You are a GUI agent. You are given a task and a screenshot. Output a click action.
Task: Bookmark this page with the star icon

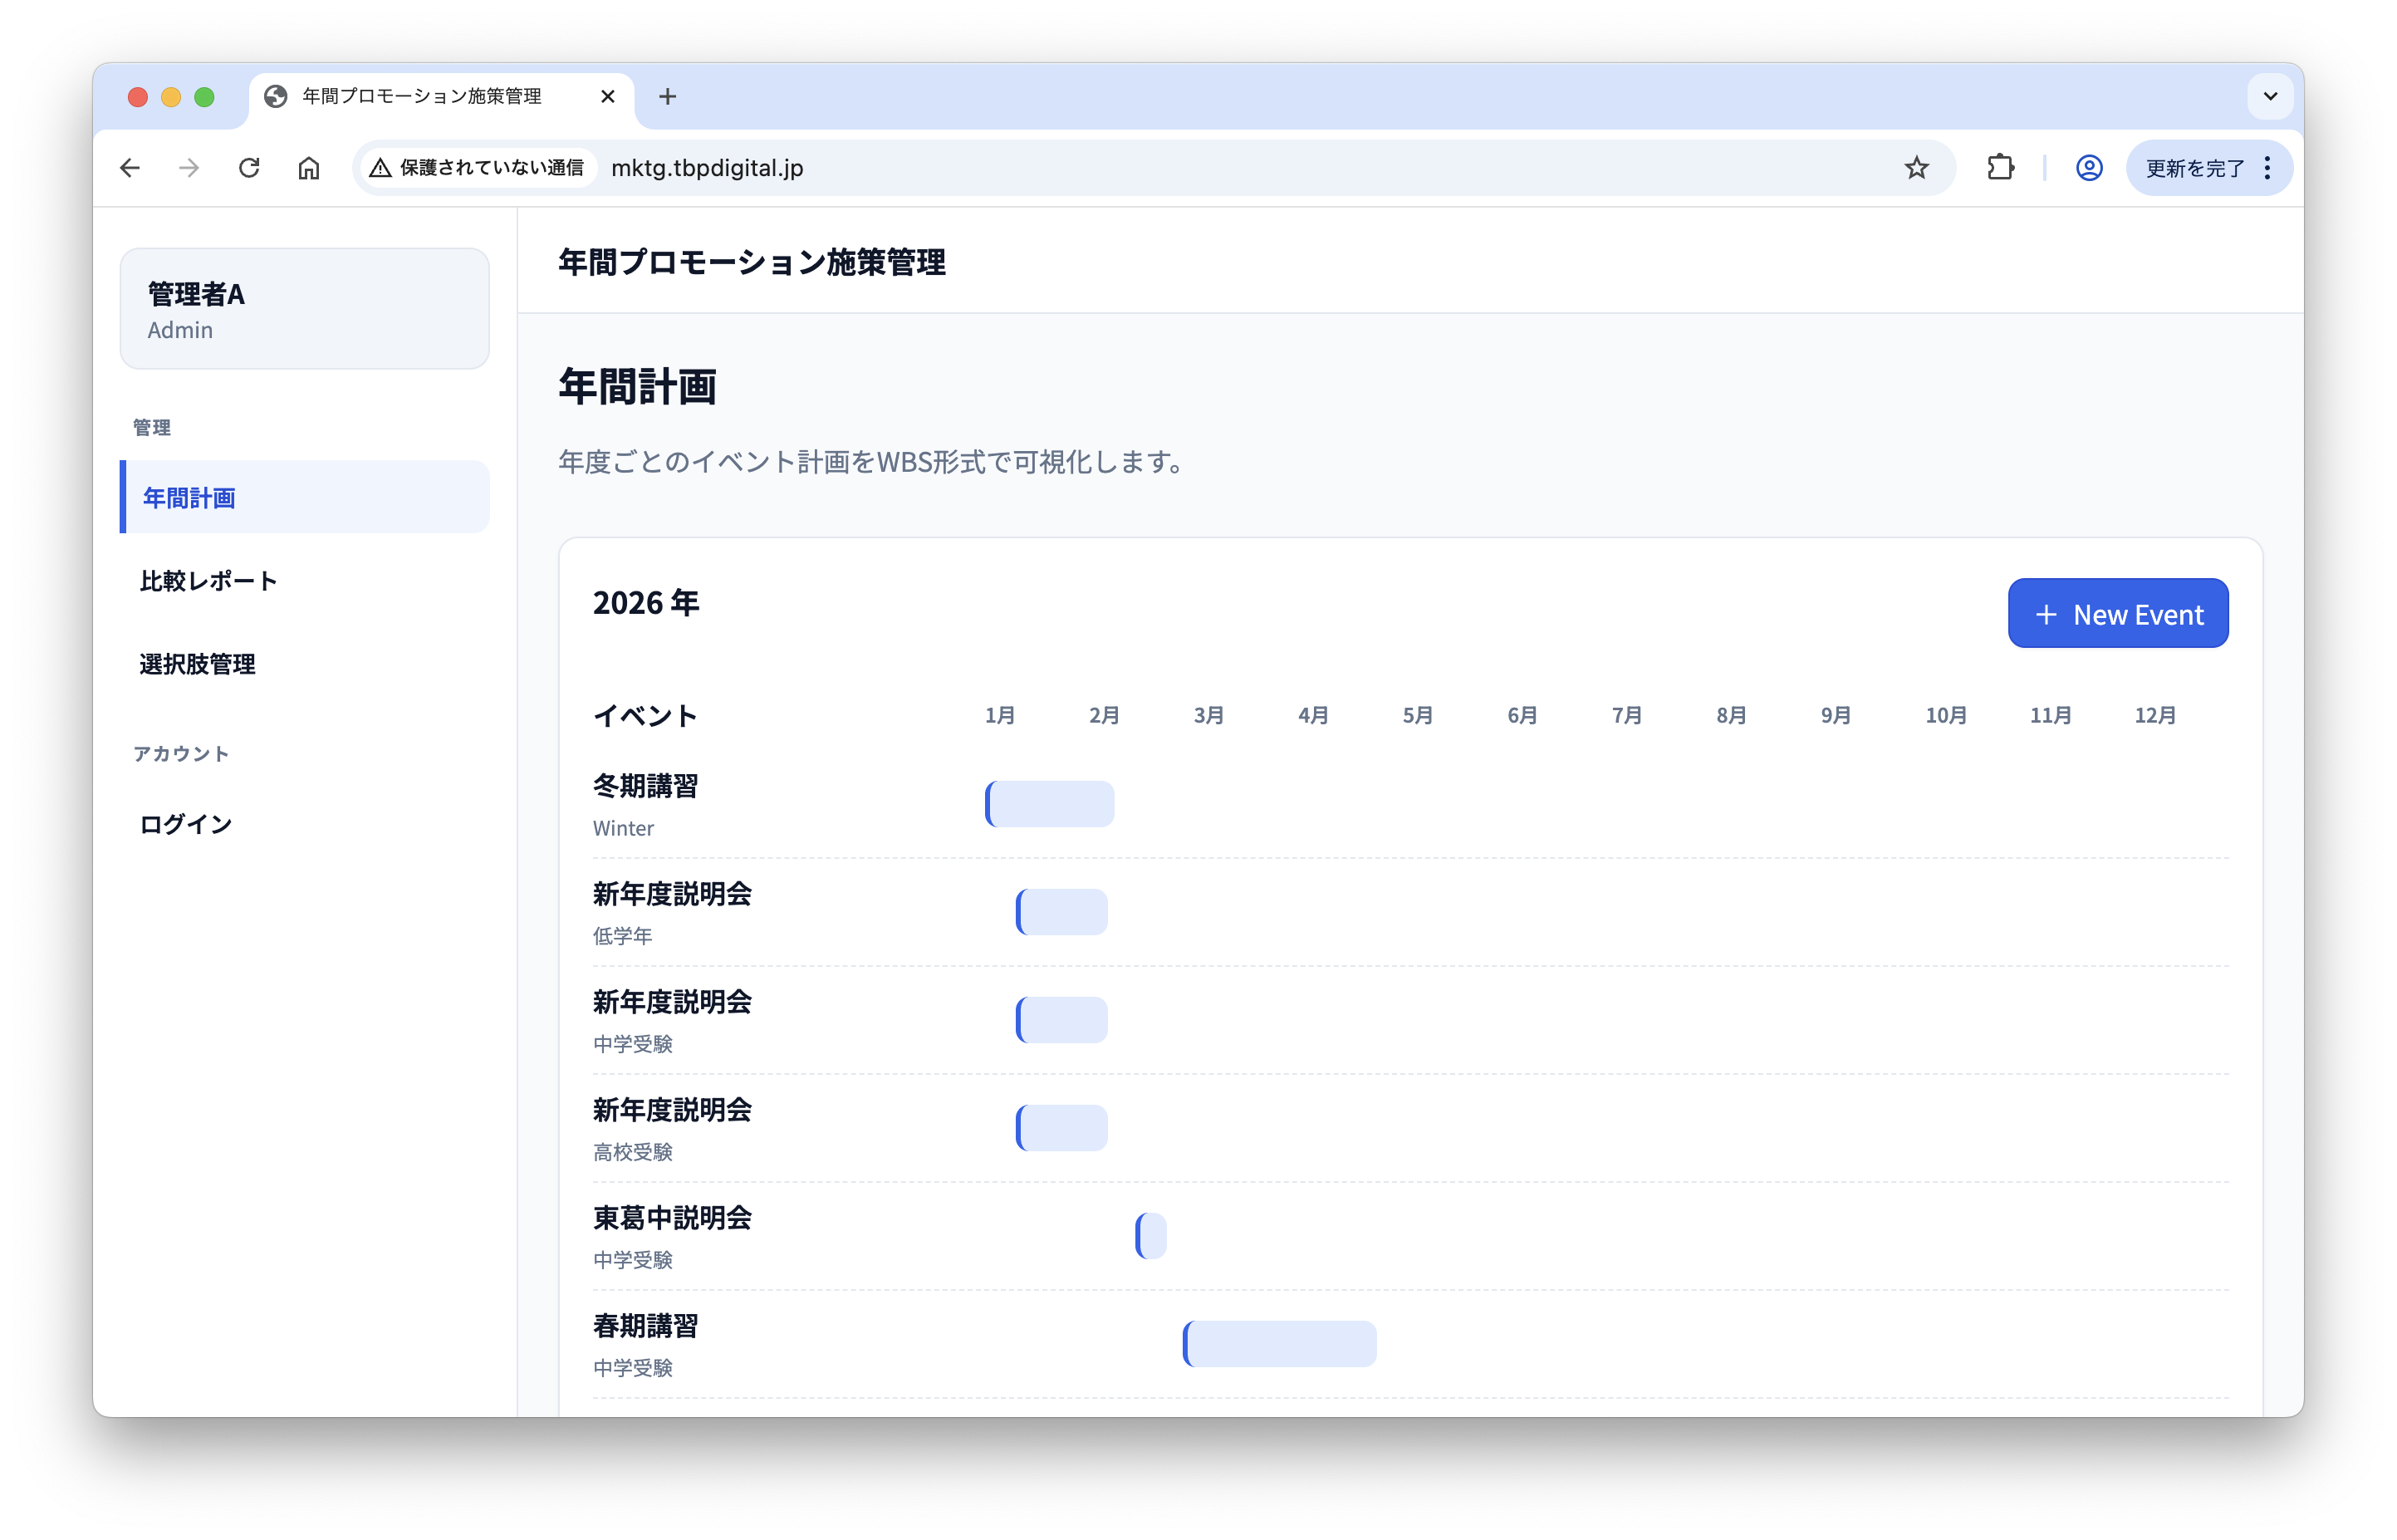(1916, 167)
